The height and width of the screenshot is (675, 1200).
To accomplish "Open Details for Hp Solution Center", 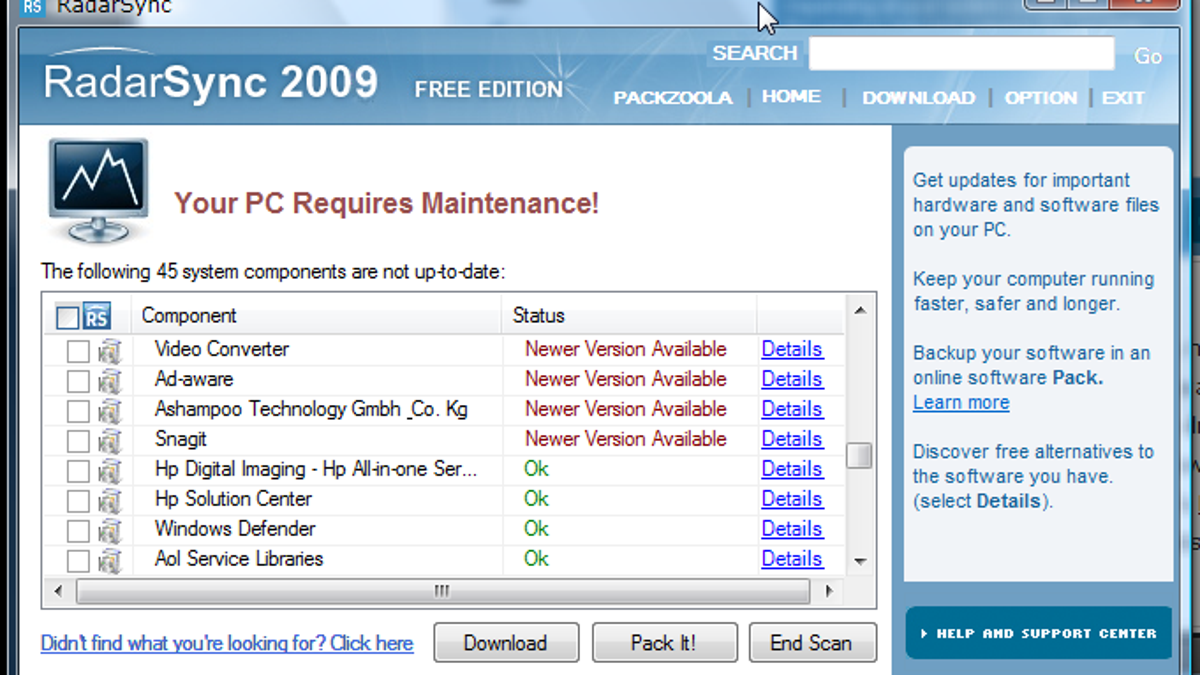I will [x=792, y=499].
